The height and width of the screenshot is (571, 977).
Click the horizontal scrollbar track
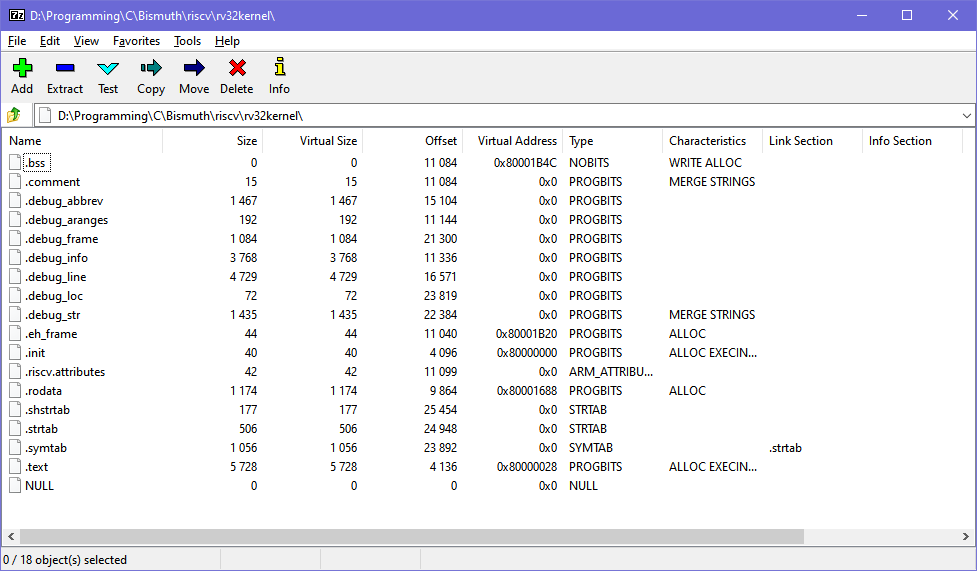point(880,537)
